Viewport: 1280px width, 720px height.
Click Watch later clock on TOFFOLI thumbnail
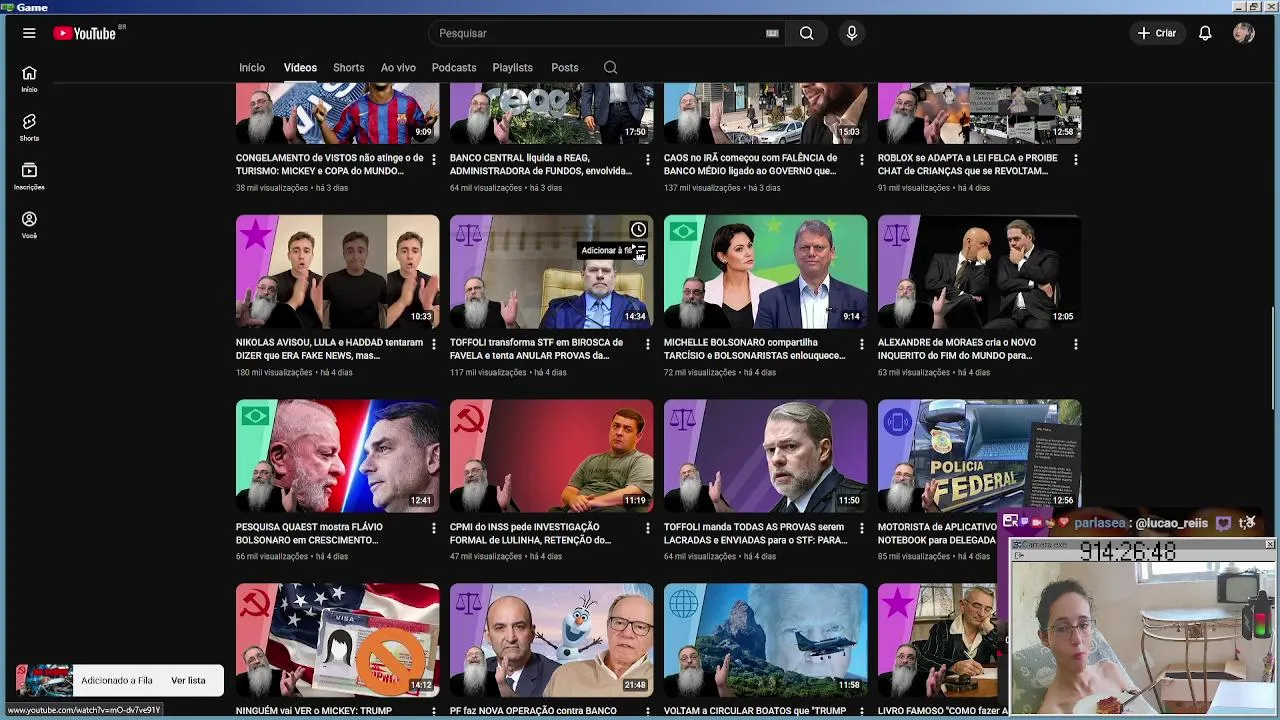click(638, 230)
